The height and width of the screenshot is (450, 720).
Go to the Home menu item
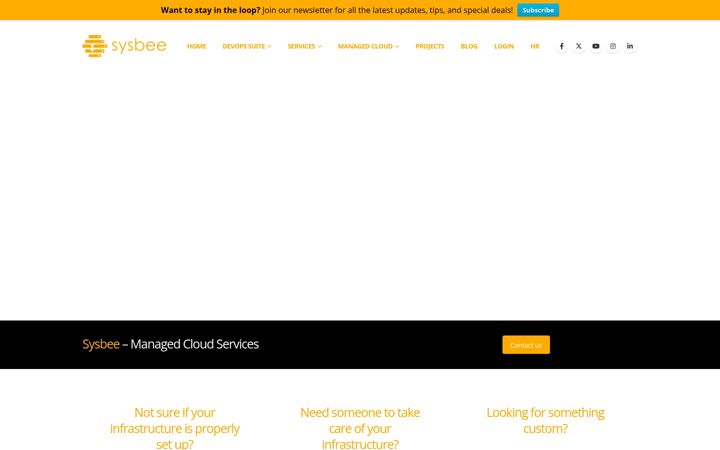(197, 46)
